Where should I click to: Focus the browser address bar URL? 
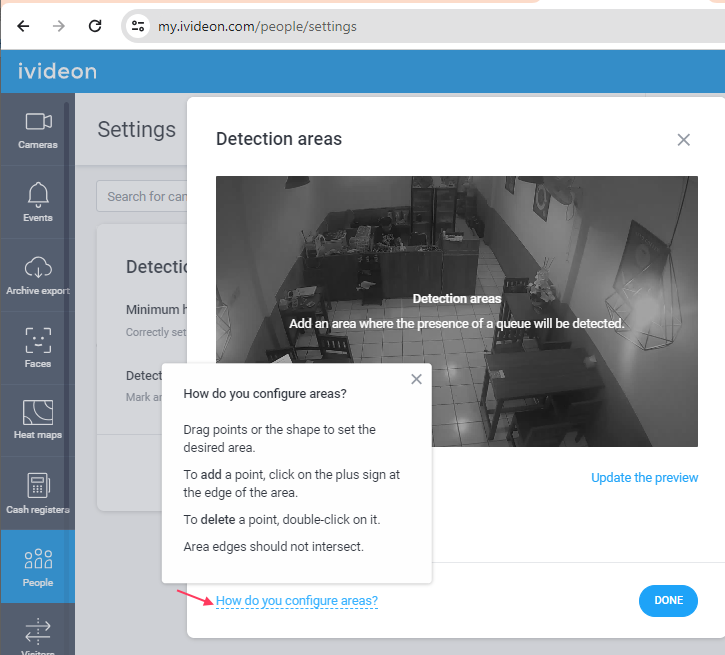(x=257, y=26)
